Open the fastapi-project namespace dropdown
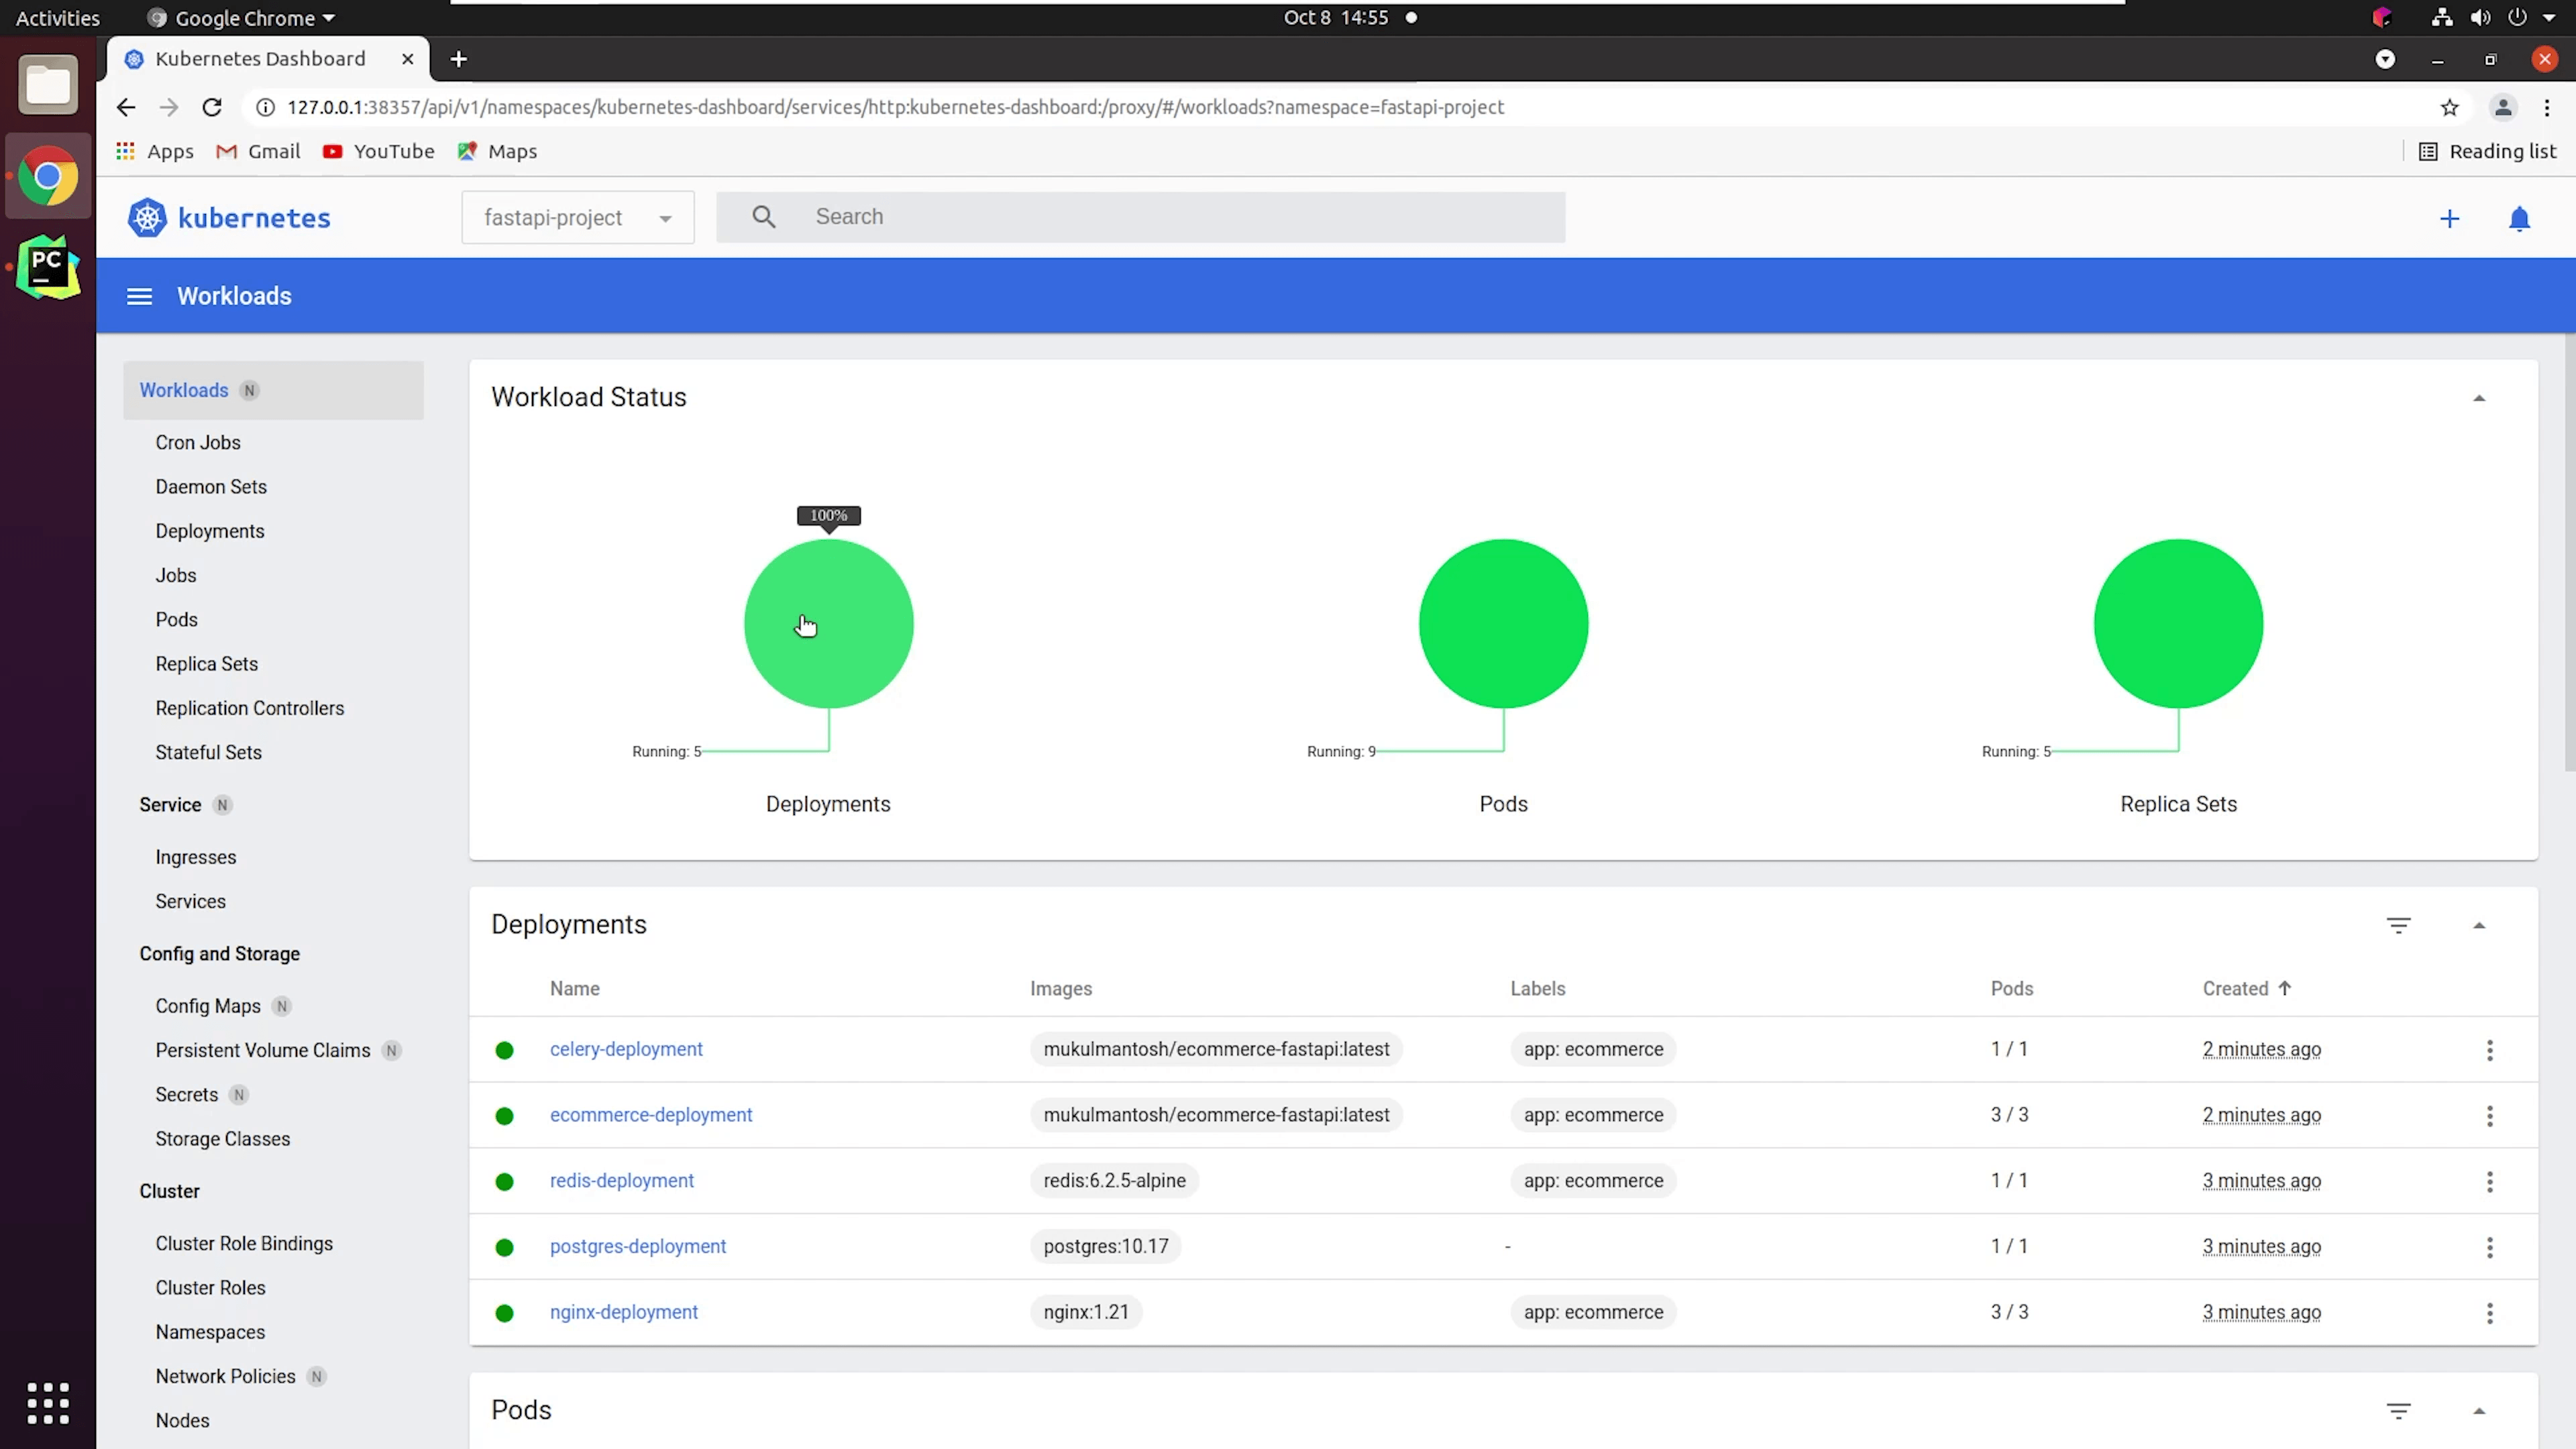2576x1449 pixels. (x=577, y=218)
